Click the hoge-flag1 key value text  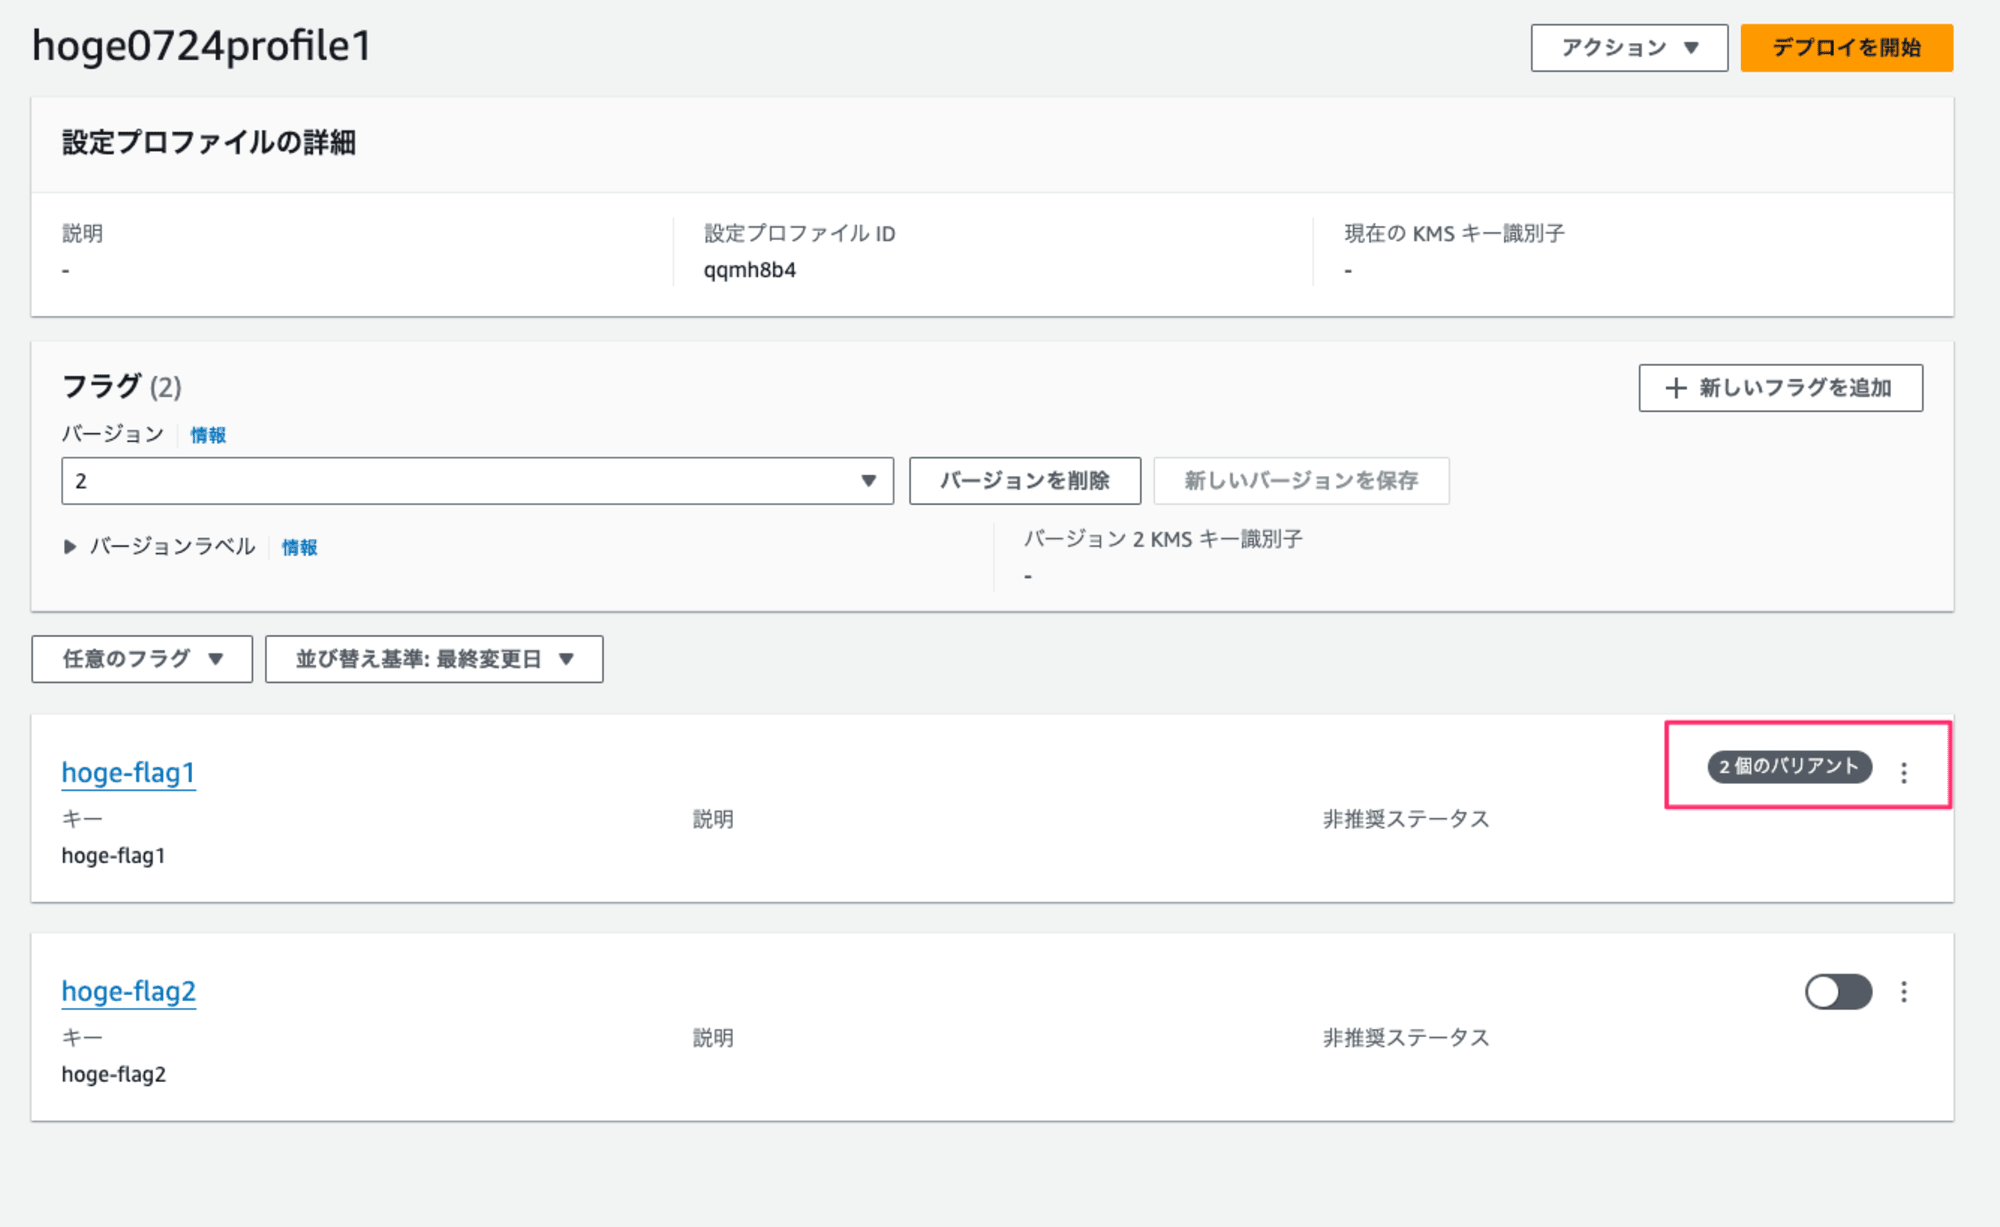tap(113, 856)
